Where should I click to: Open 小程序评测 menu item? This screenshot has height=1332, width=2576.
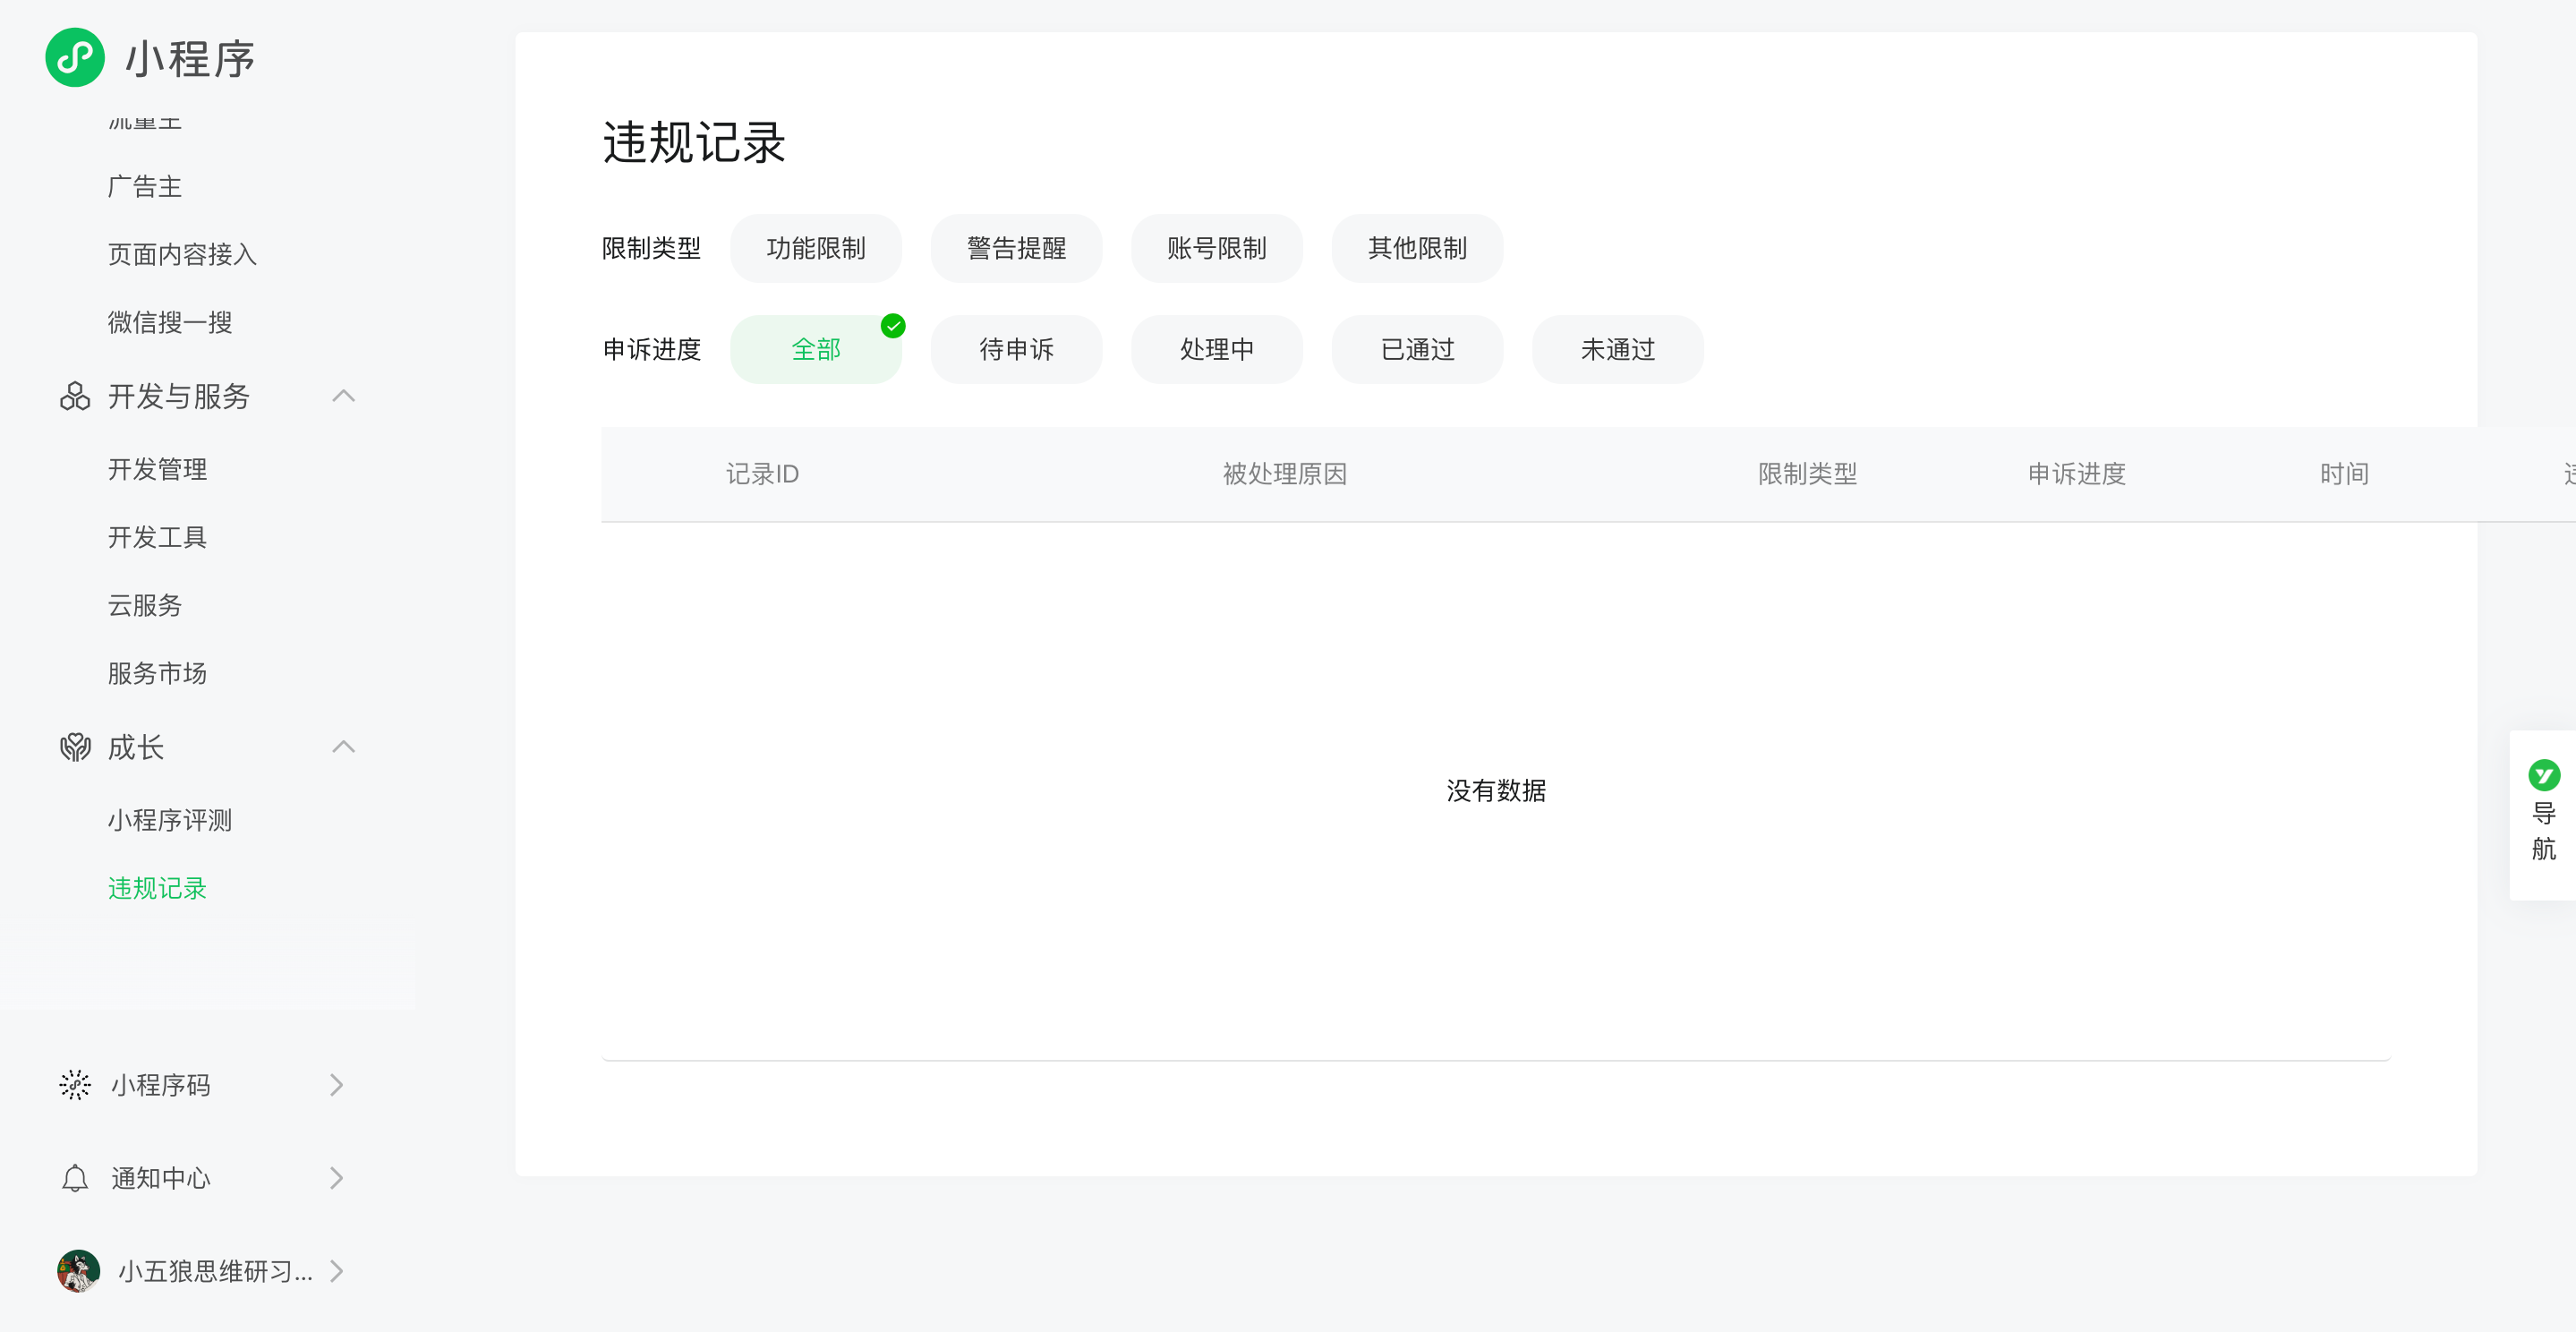coord(170,820)
